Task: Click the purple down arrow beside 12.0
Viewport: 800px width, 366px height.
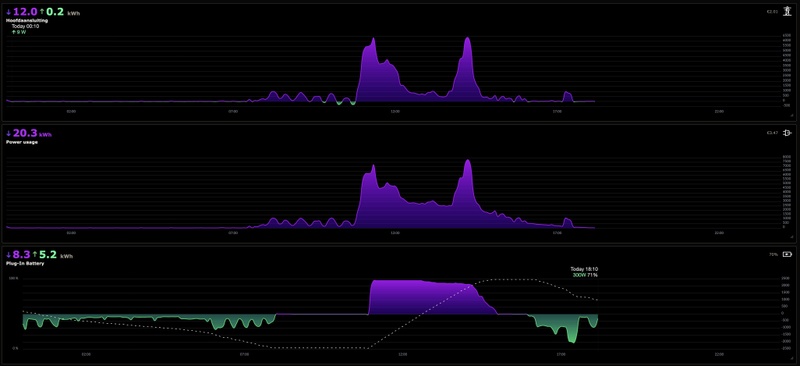Action: click(x=9, y=11)
